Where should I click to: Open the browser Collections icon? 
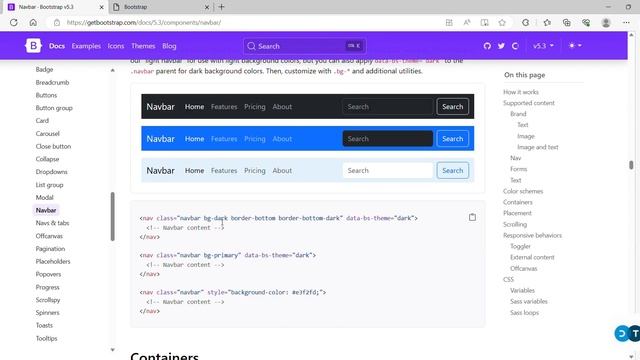[x=567, y=23]
